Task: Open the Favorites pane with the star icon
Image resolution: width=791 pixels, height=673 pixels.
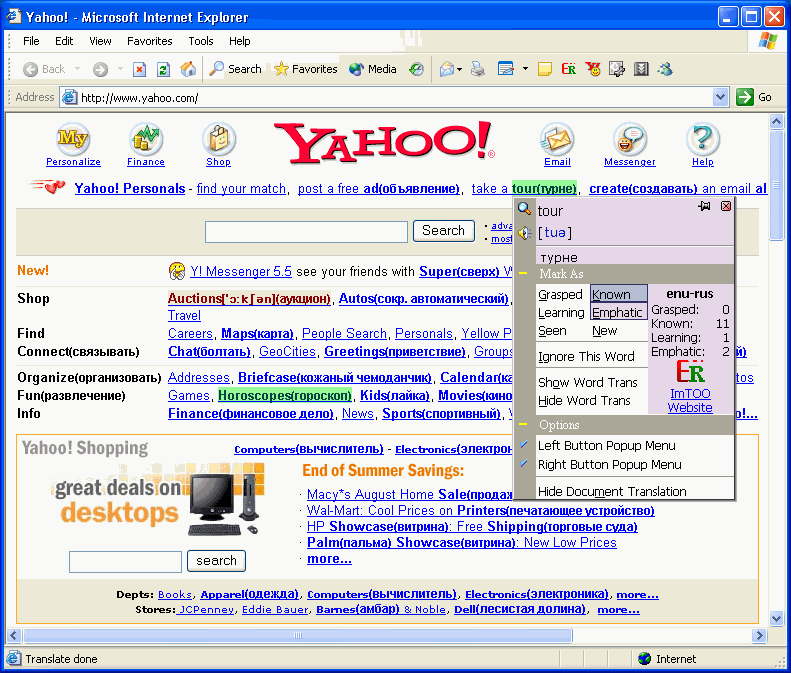Action: [305, 69]
